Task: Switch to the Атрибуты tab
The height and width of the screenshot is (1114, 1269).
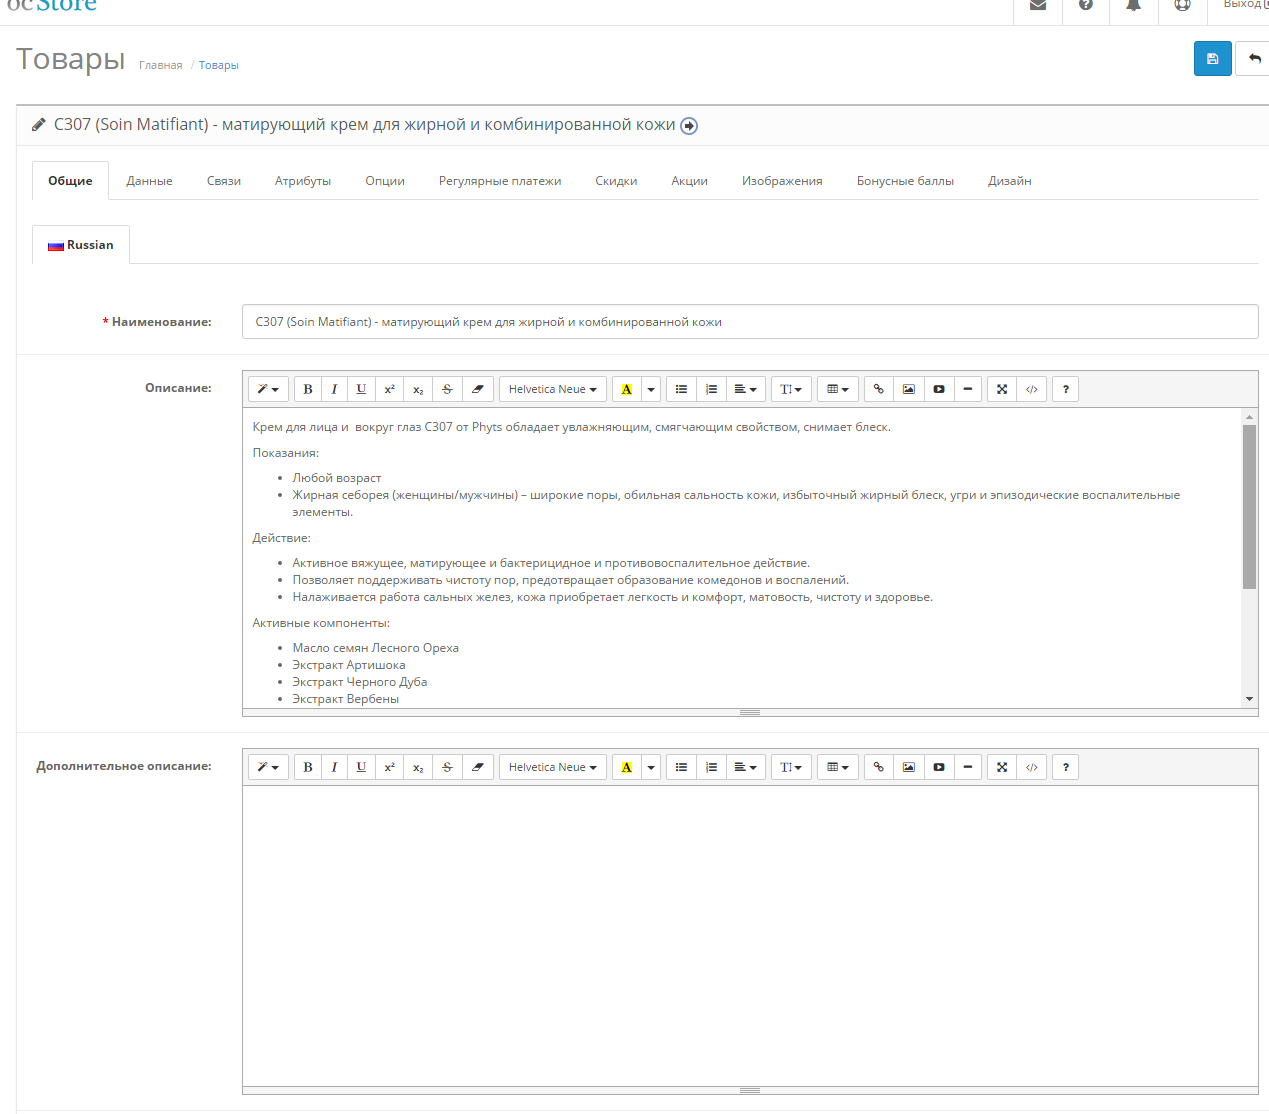Action: coord(303,181)
